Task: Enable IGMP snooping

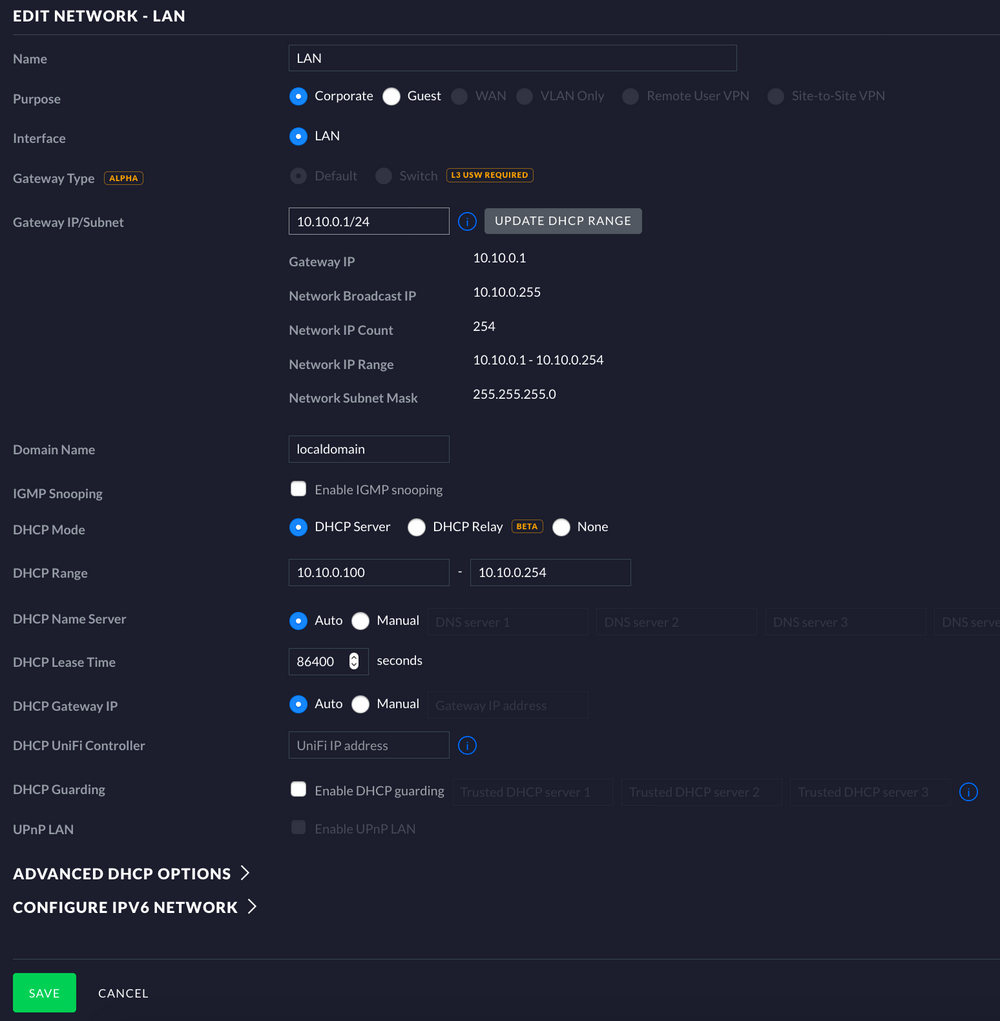Action: [298, 489]
